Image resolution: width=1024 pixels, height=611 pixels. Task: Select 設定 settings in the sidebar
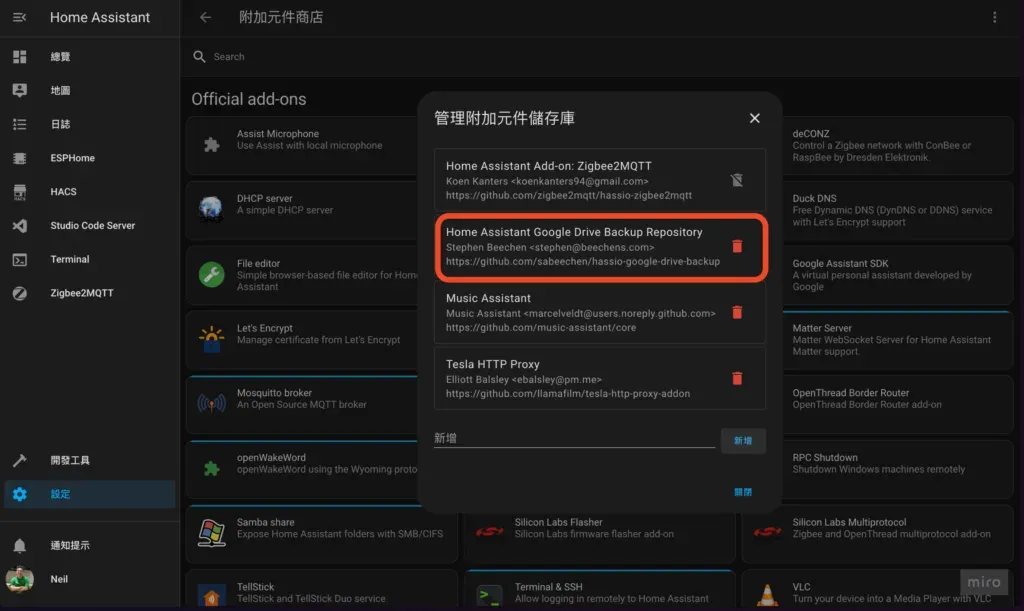tap(58, 493)
